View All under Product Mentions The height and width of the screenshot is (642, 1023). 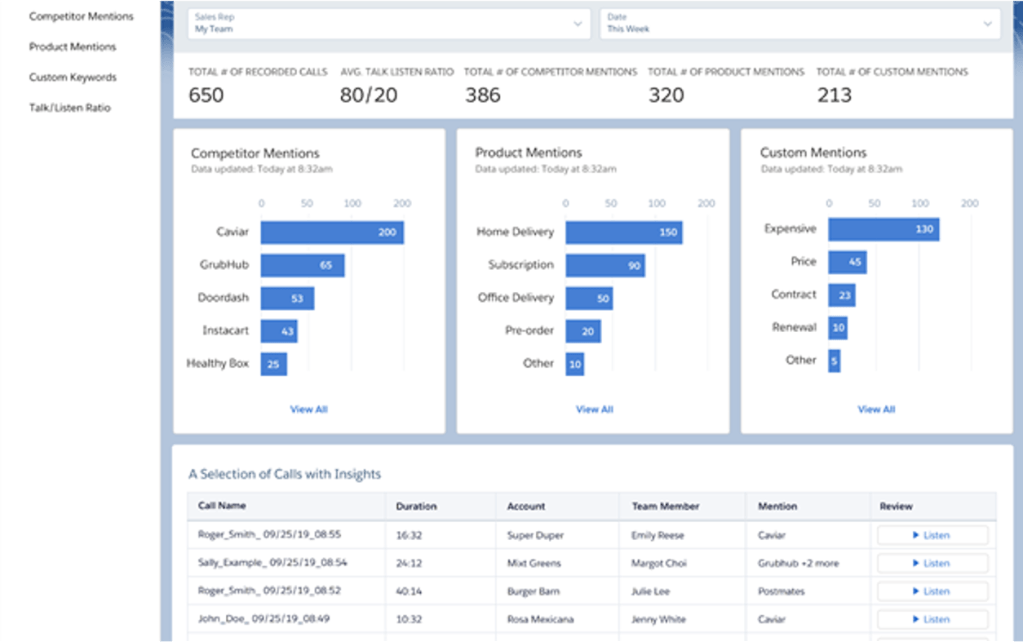tap(594, 409)
